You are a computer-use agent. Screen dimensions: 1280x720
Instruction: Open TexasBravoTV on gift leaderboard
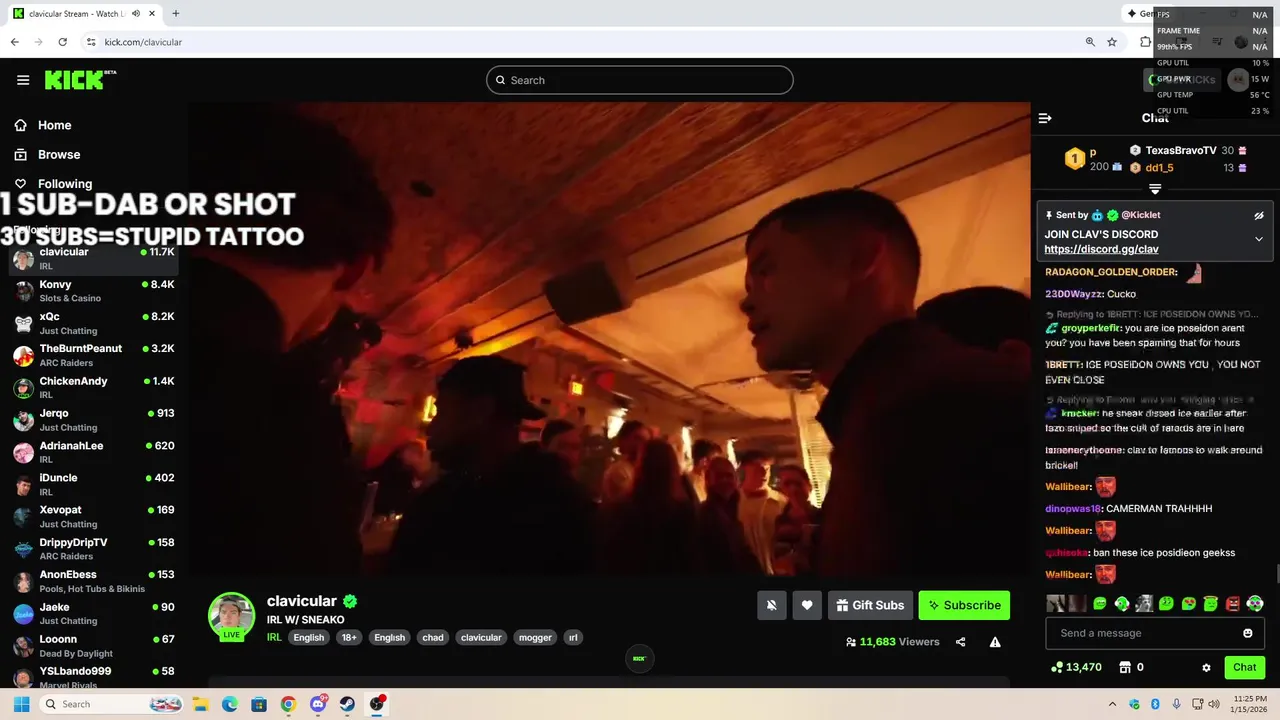[x=1181, y=151]
